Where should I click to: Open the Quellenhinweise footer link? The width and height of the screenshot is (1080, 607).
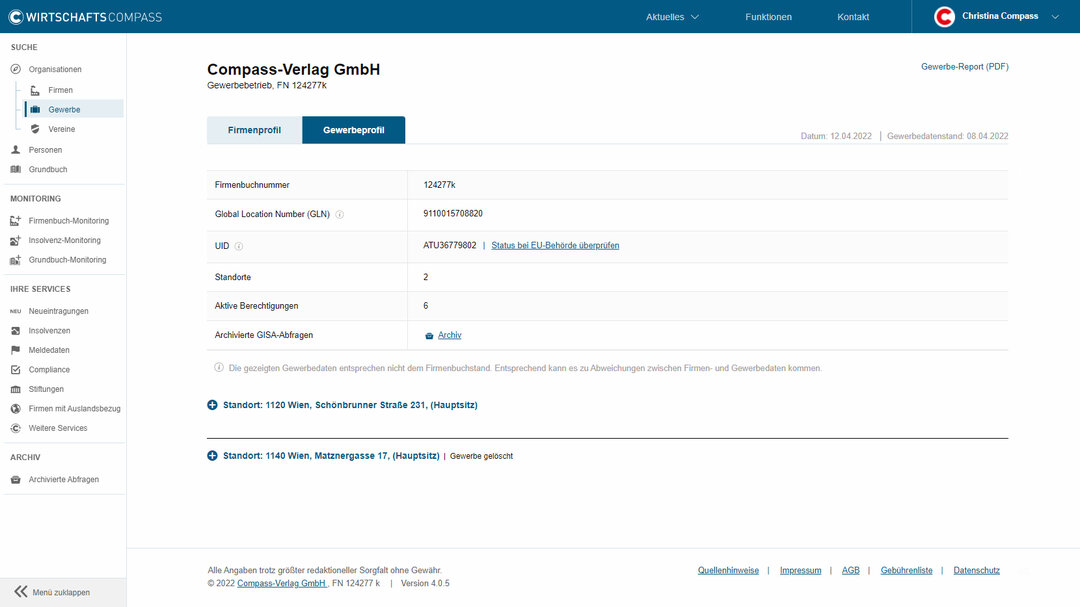728,570
